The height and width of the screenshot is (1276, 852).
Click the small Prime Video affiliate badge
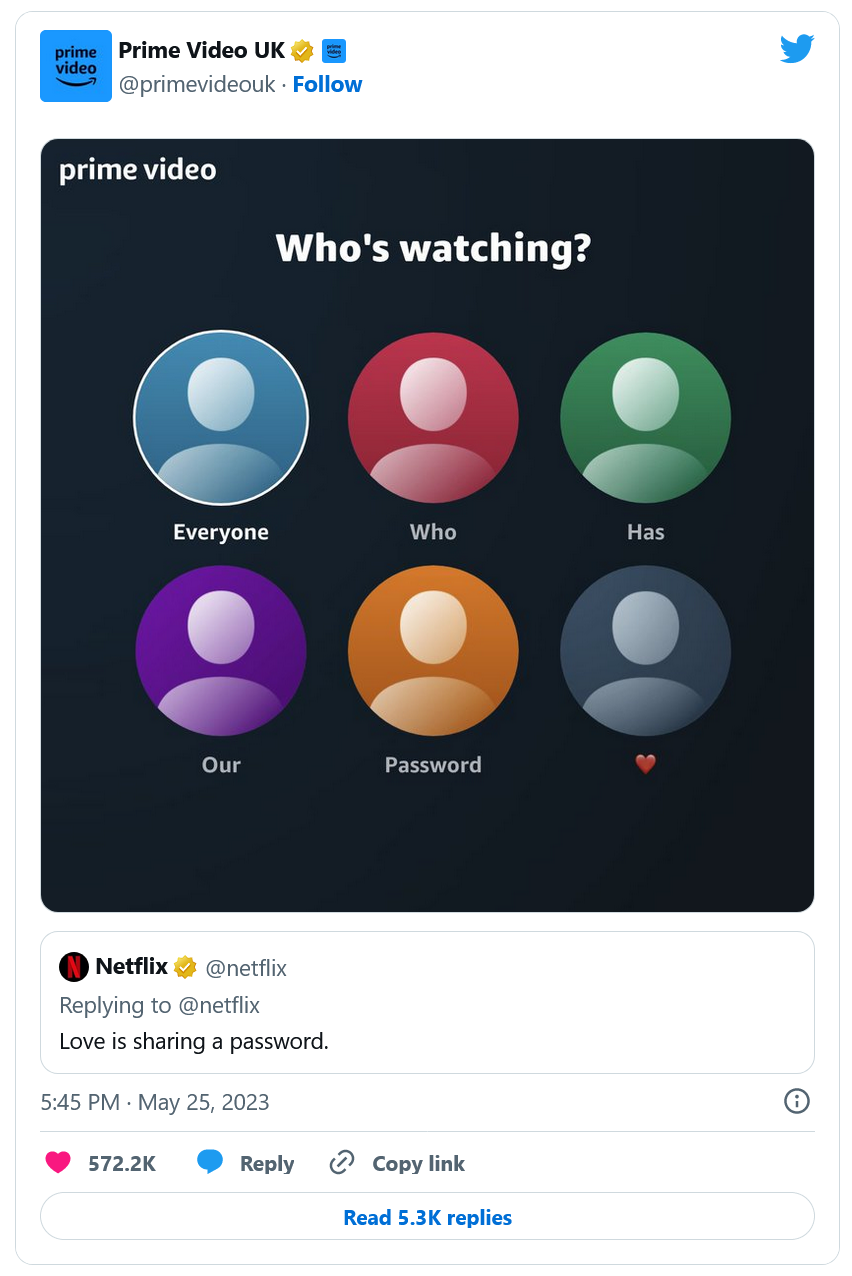[334, 50]
